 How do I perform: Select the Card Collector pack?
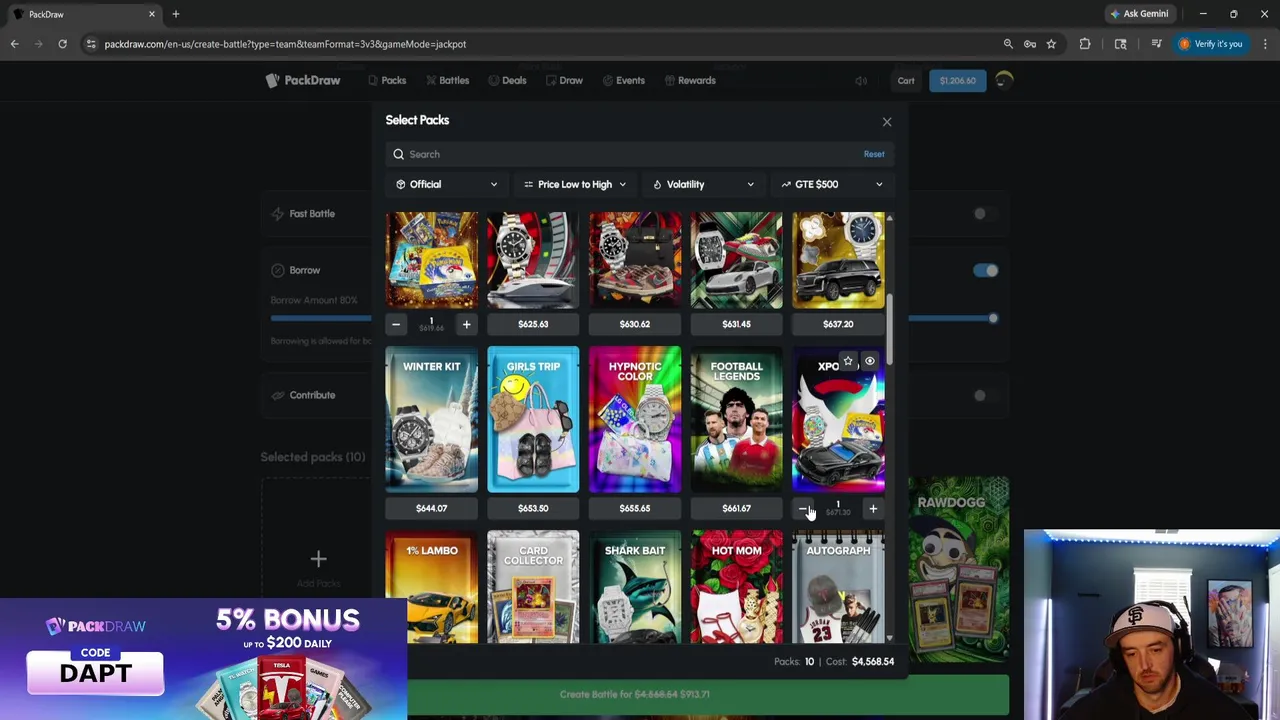533,587
